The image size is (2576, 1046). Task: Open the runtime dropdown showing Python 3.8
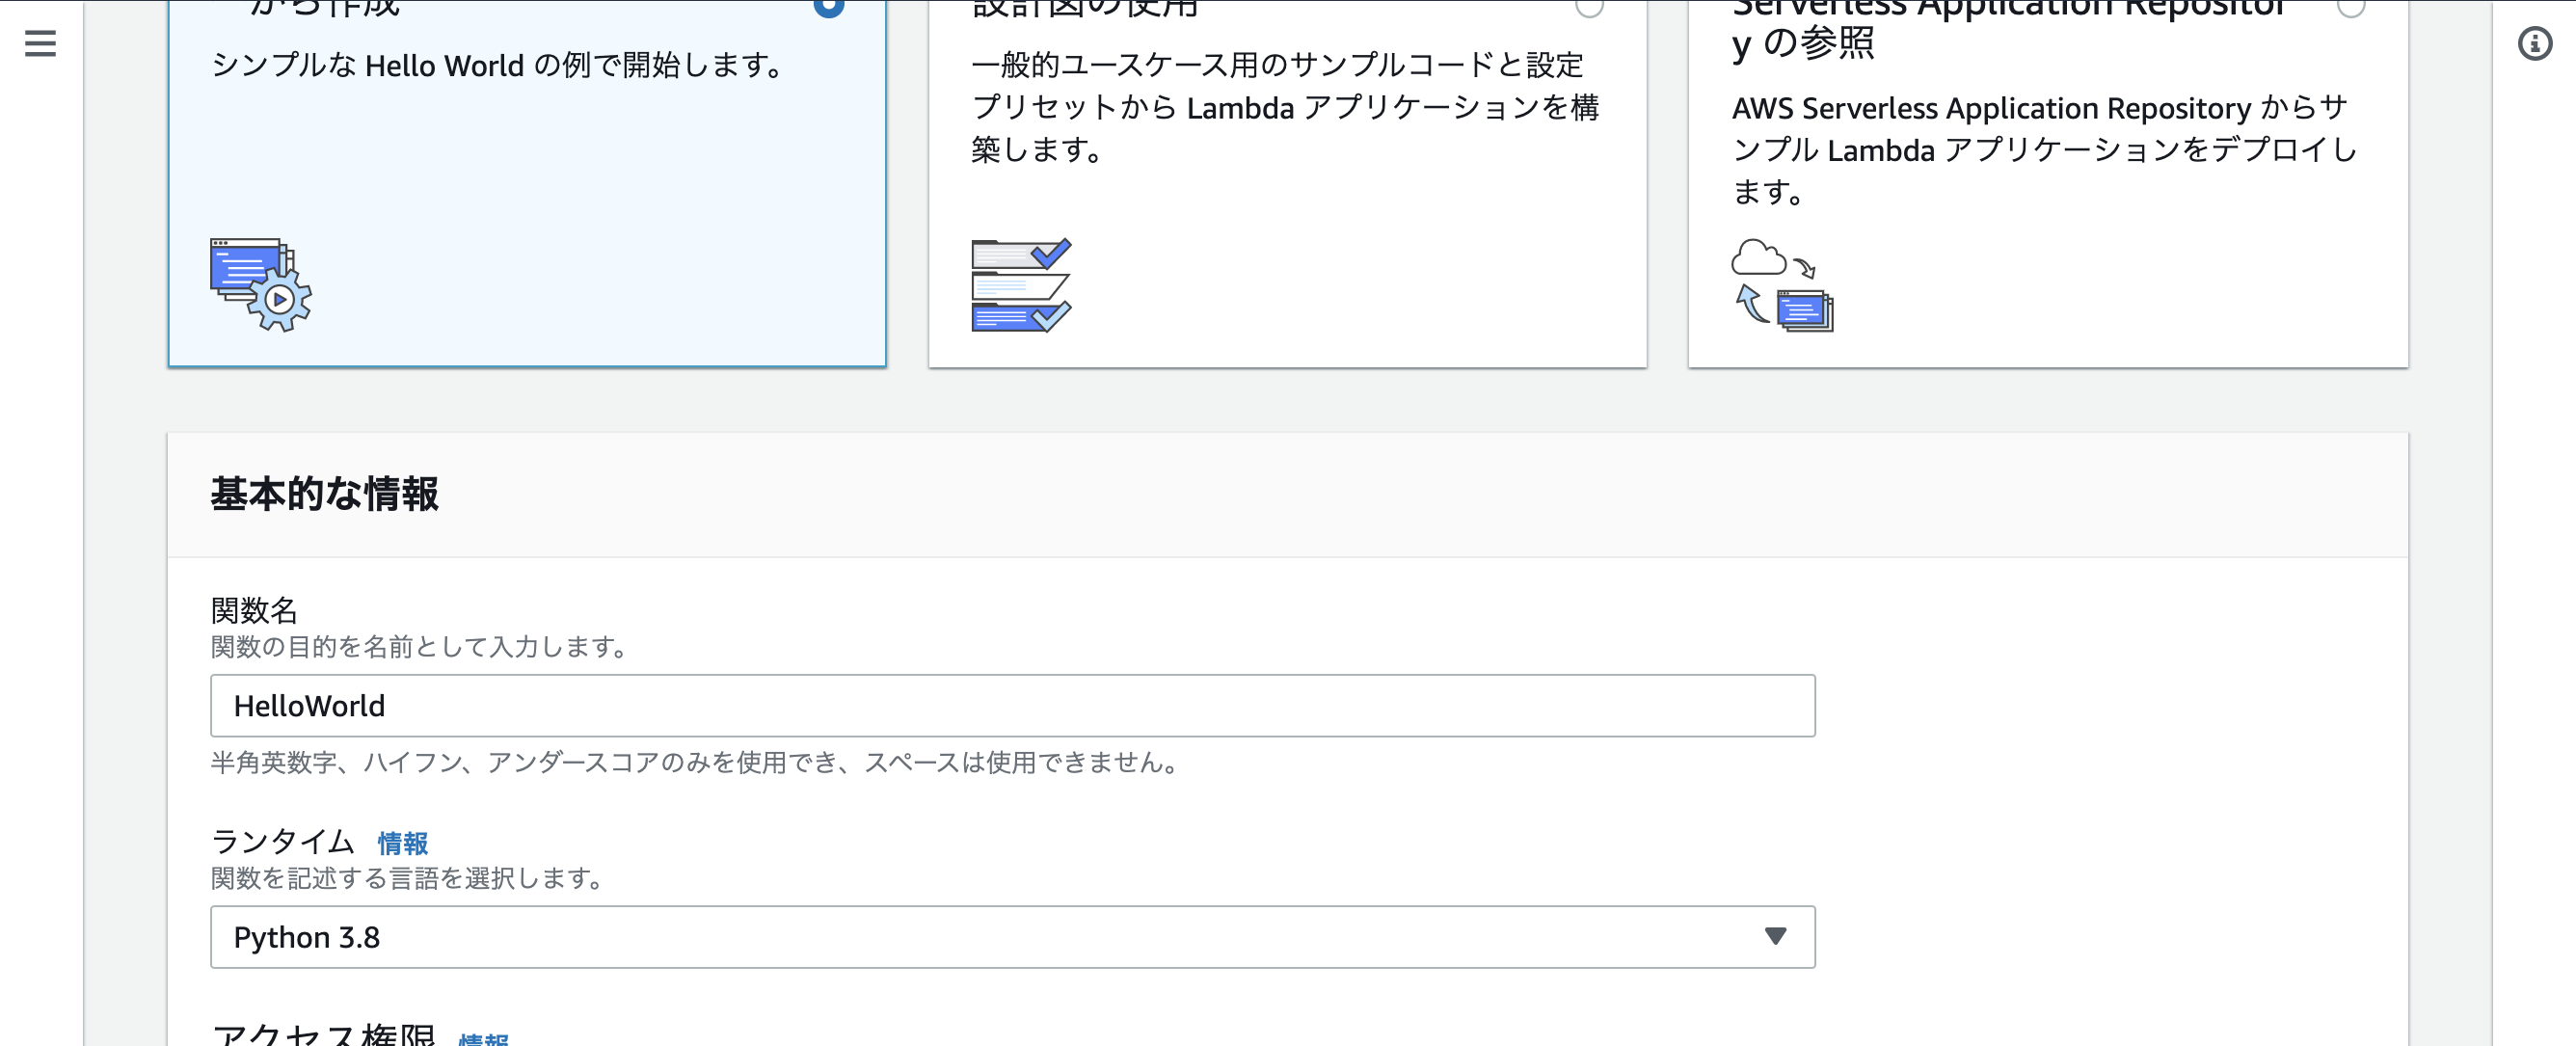[x=1010, y=937]
